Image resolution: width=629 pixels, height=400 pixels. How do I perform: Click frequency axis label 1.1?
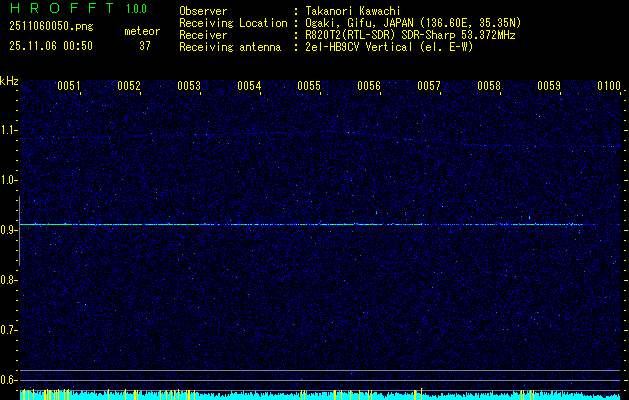pyautogui.click(x=7, y=130)
